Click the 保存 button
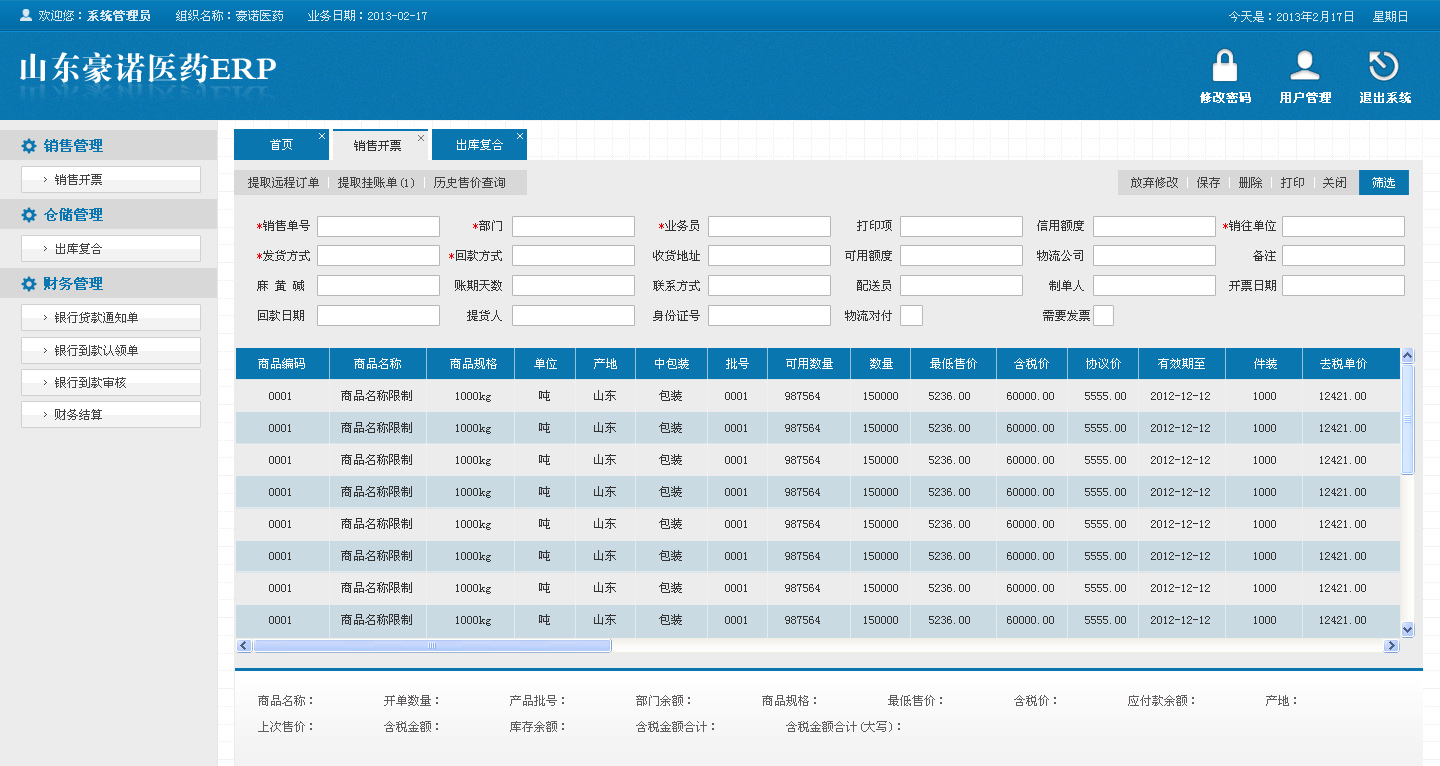Viewport: 1440px width, 766px height. point(1208,183)
